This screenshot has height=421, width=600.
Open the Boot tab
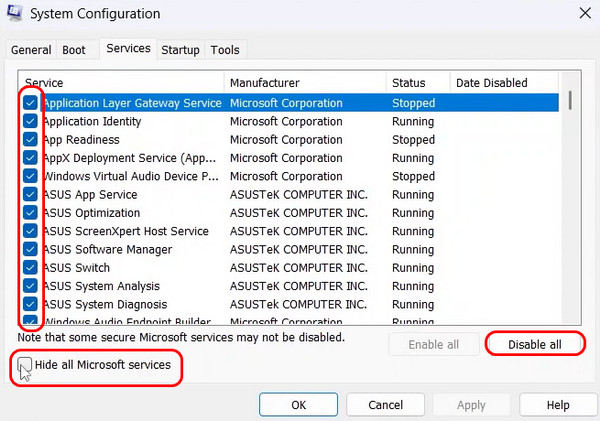point(74,50)
